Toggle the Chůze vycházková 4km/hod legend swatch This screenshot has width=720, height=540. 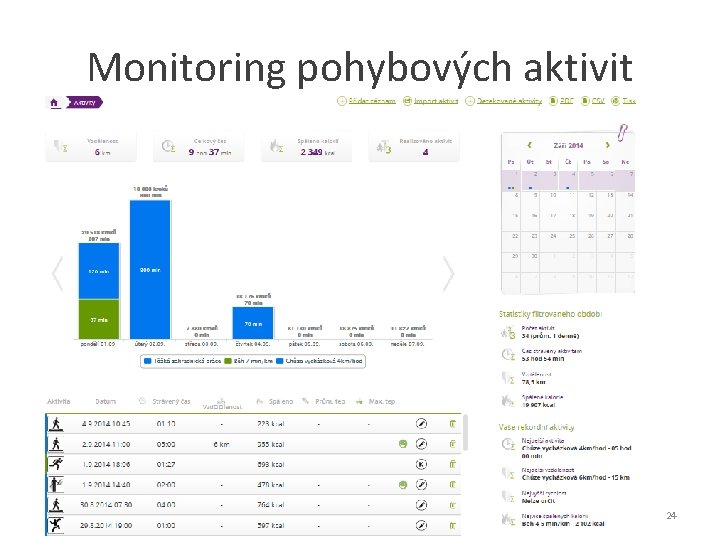[279, 361]
